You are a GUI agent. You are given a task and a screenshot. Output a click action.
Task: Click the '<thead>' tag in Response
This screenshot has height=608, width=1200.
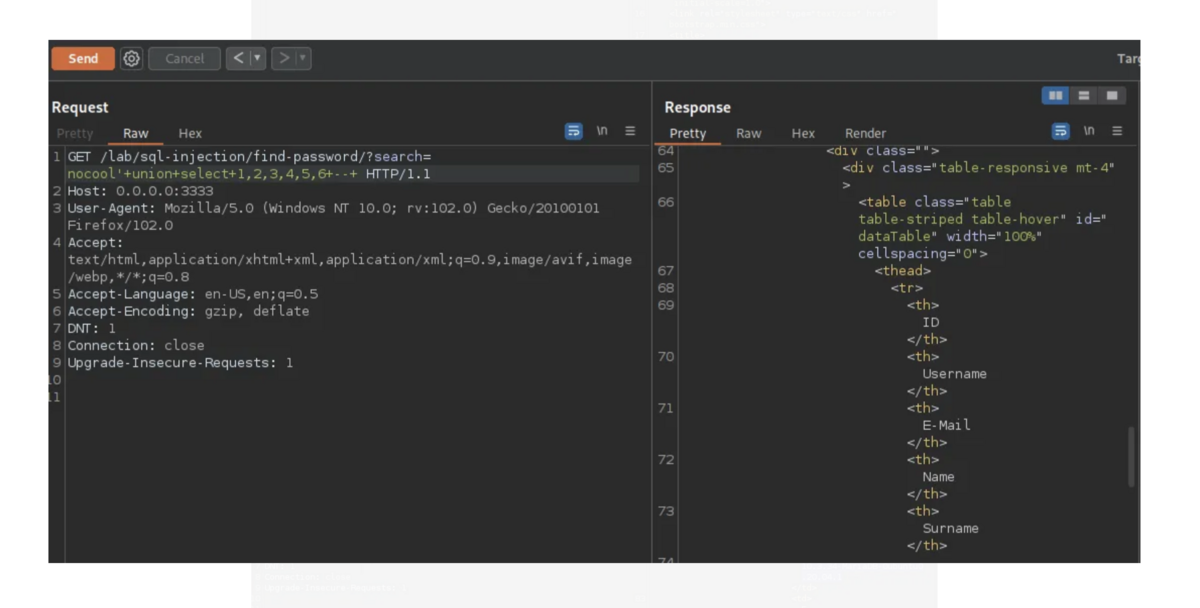pyautogui.click(x=902, y=271)
